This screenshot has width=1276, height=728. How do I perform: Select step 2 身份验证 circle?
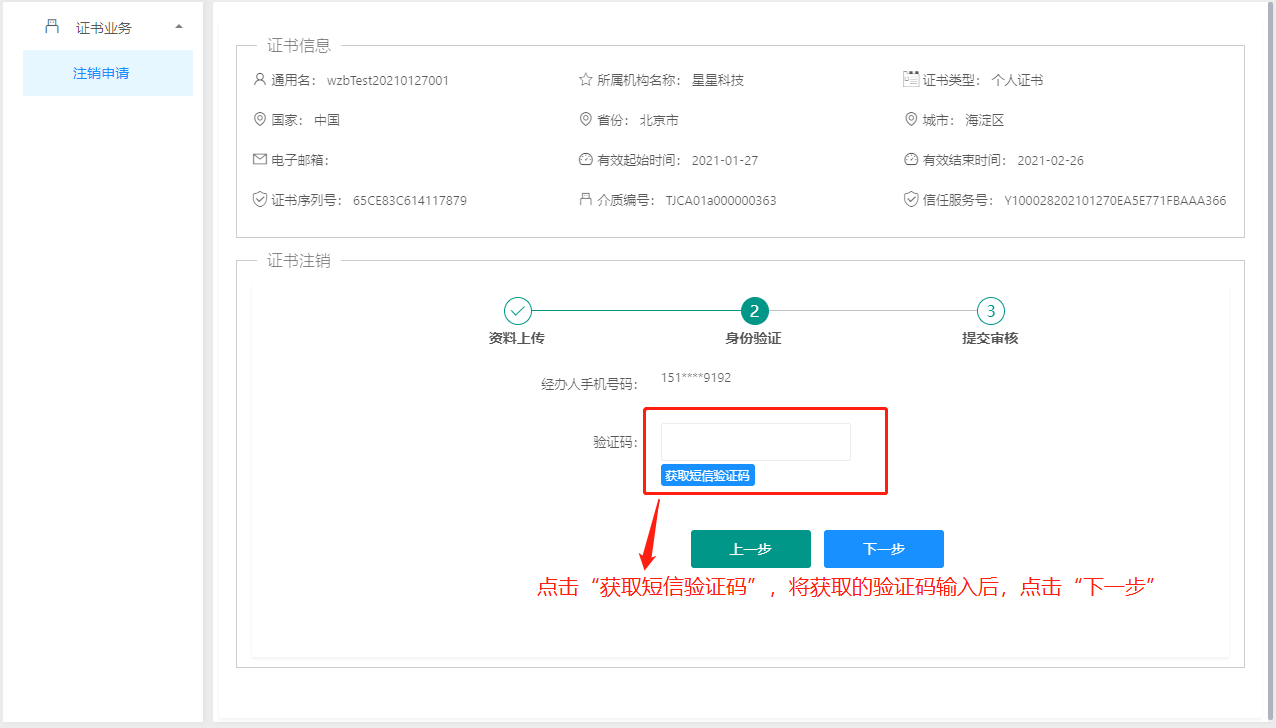tap(754, 311)
